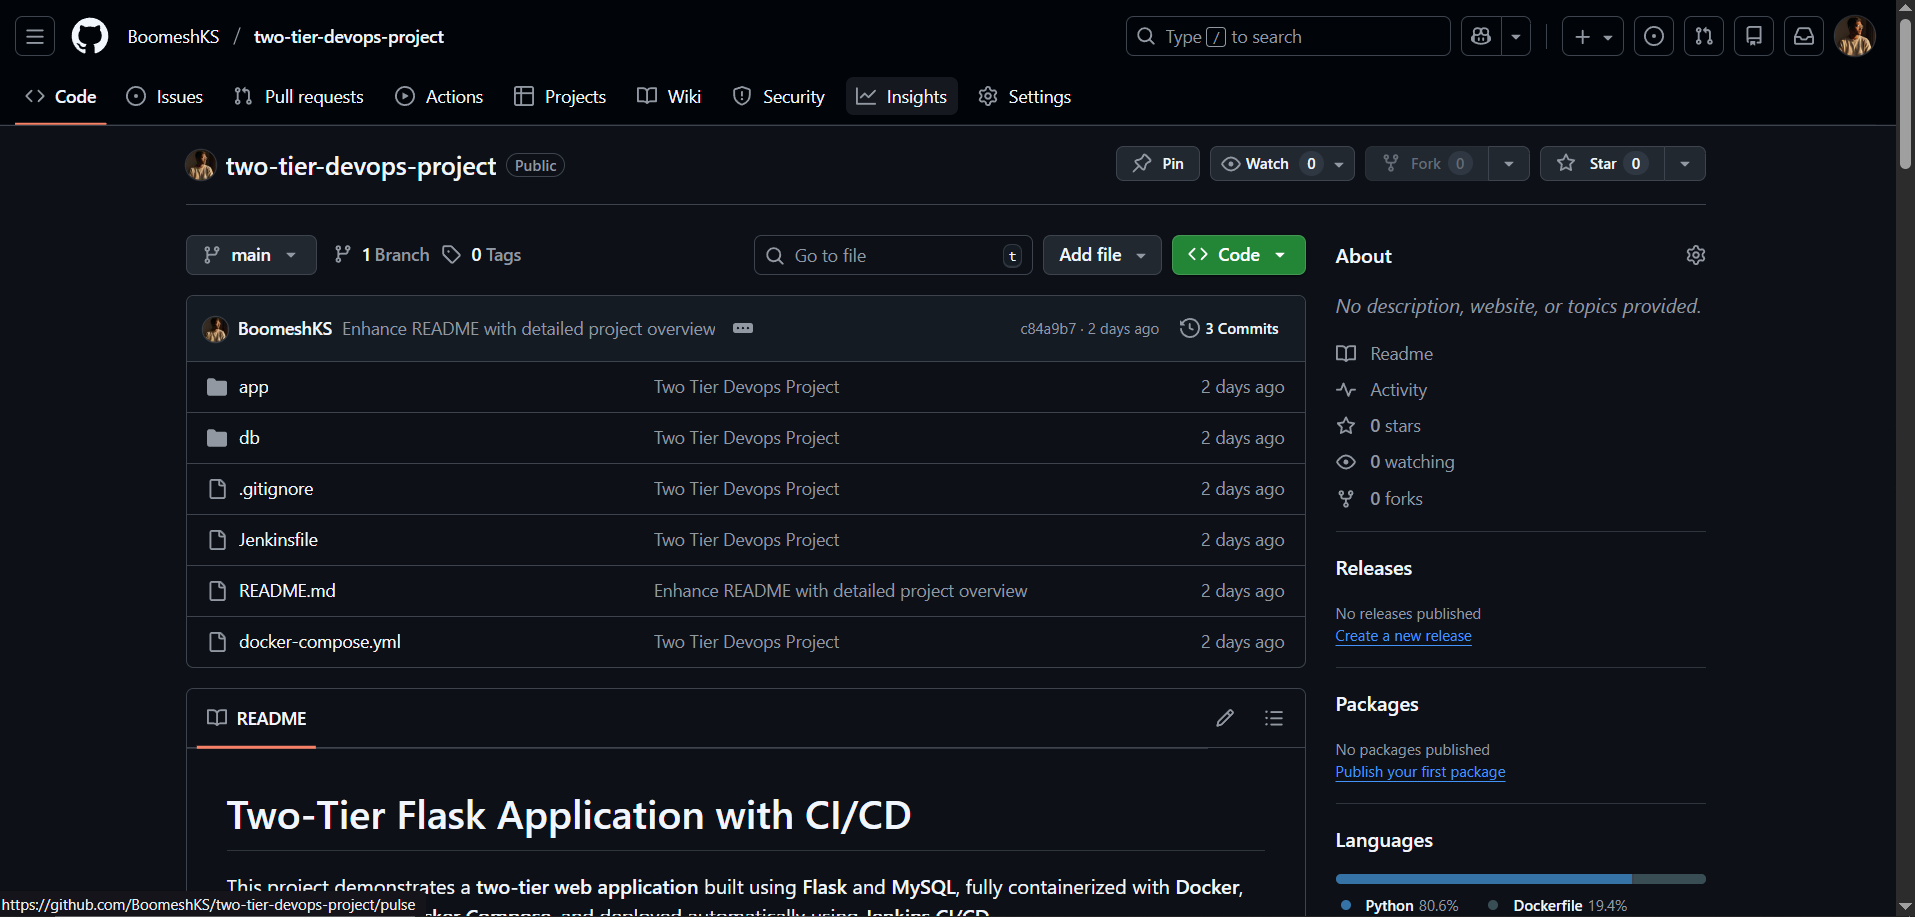Click the Copilot icon next to search

pos(1480,36)
